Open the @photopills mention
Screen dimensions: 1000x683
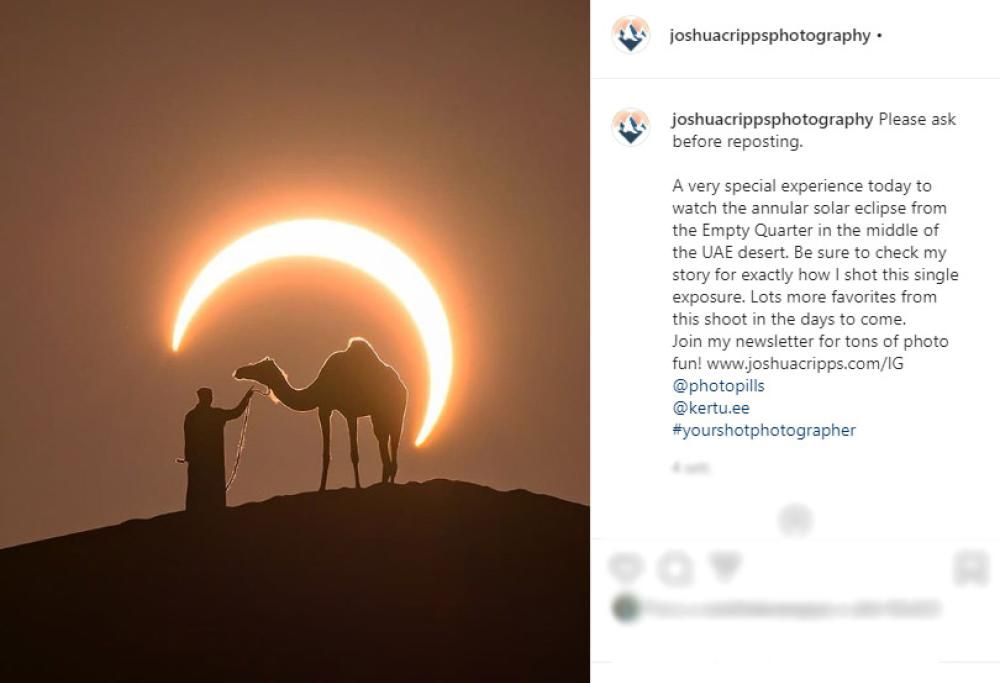coord(718,386)
